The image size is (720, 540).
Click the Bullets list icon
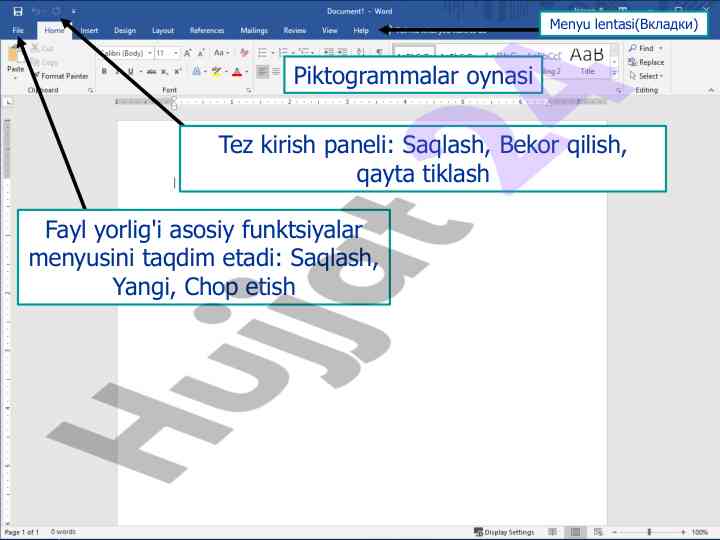[x=262, y=53]
